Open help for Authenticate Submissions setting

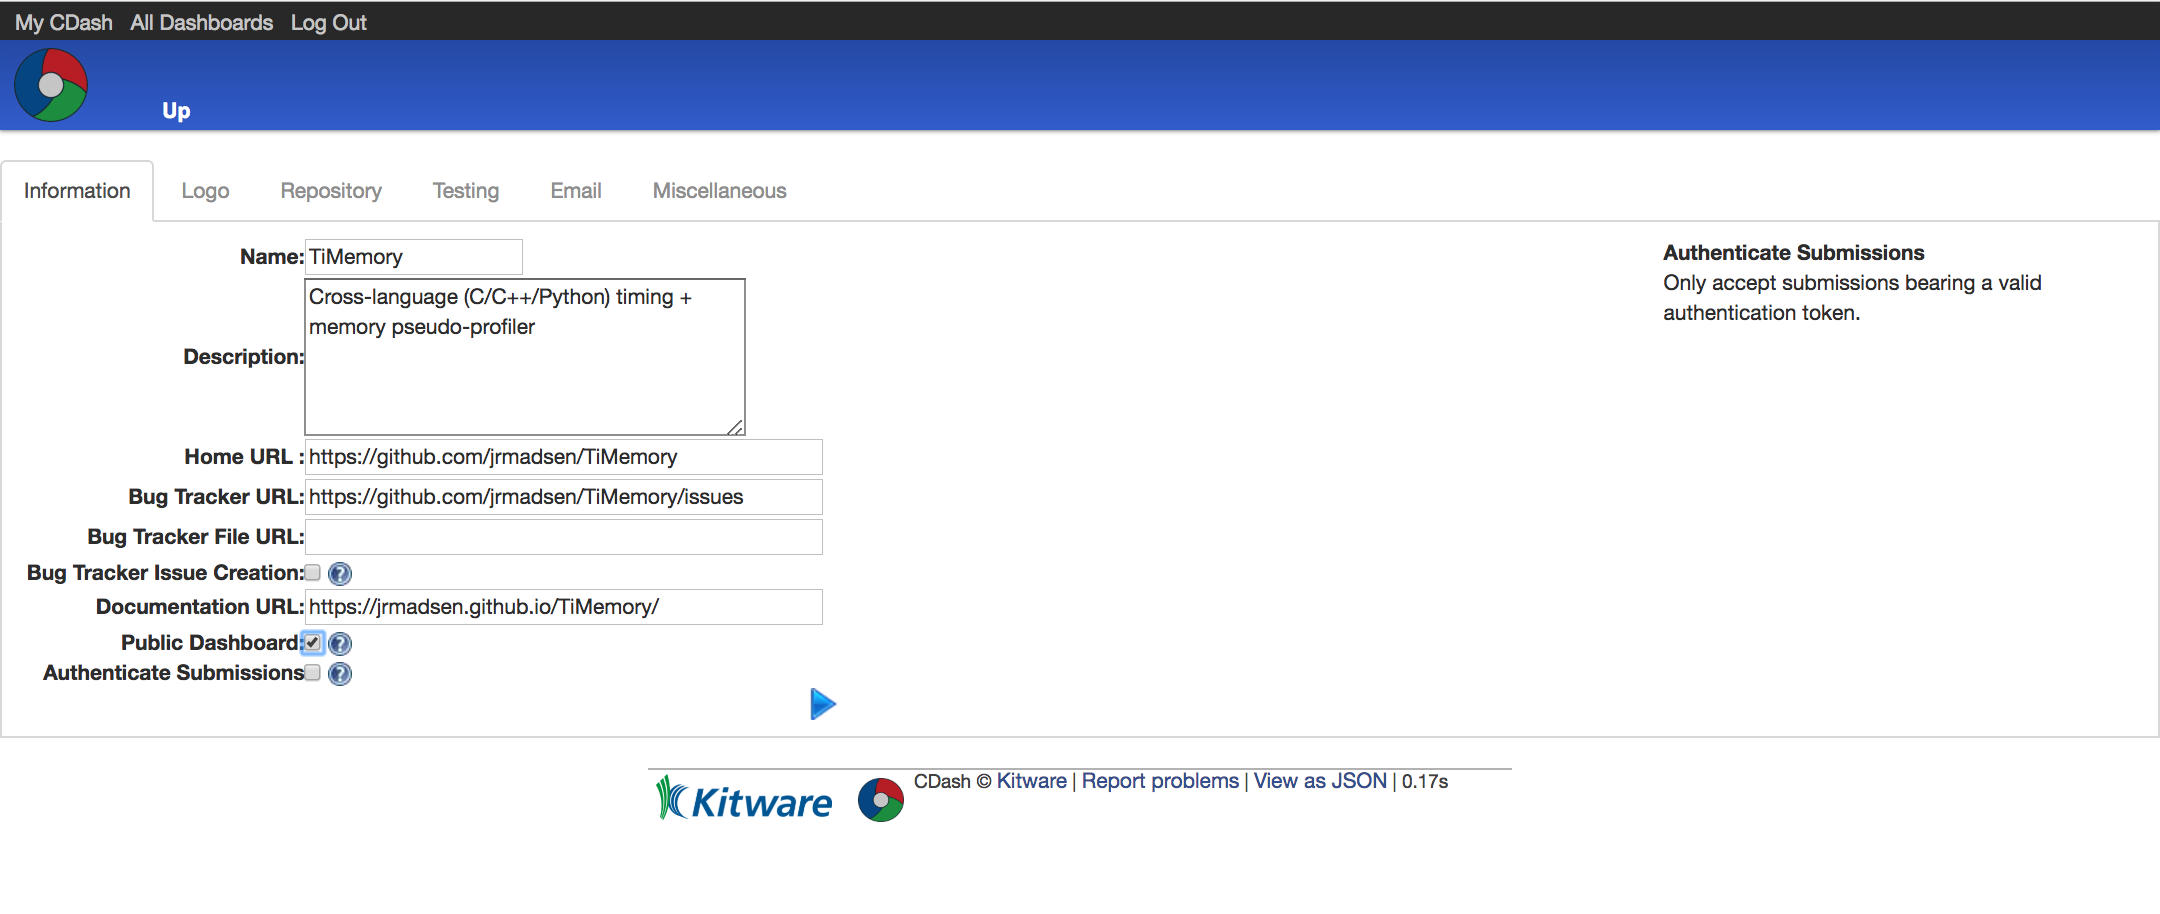339,673
